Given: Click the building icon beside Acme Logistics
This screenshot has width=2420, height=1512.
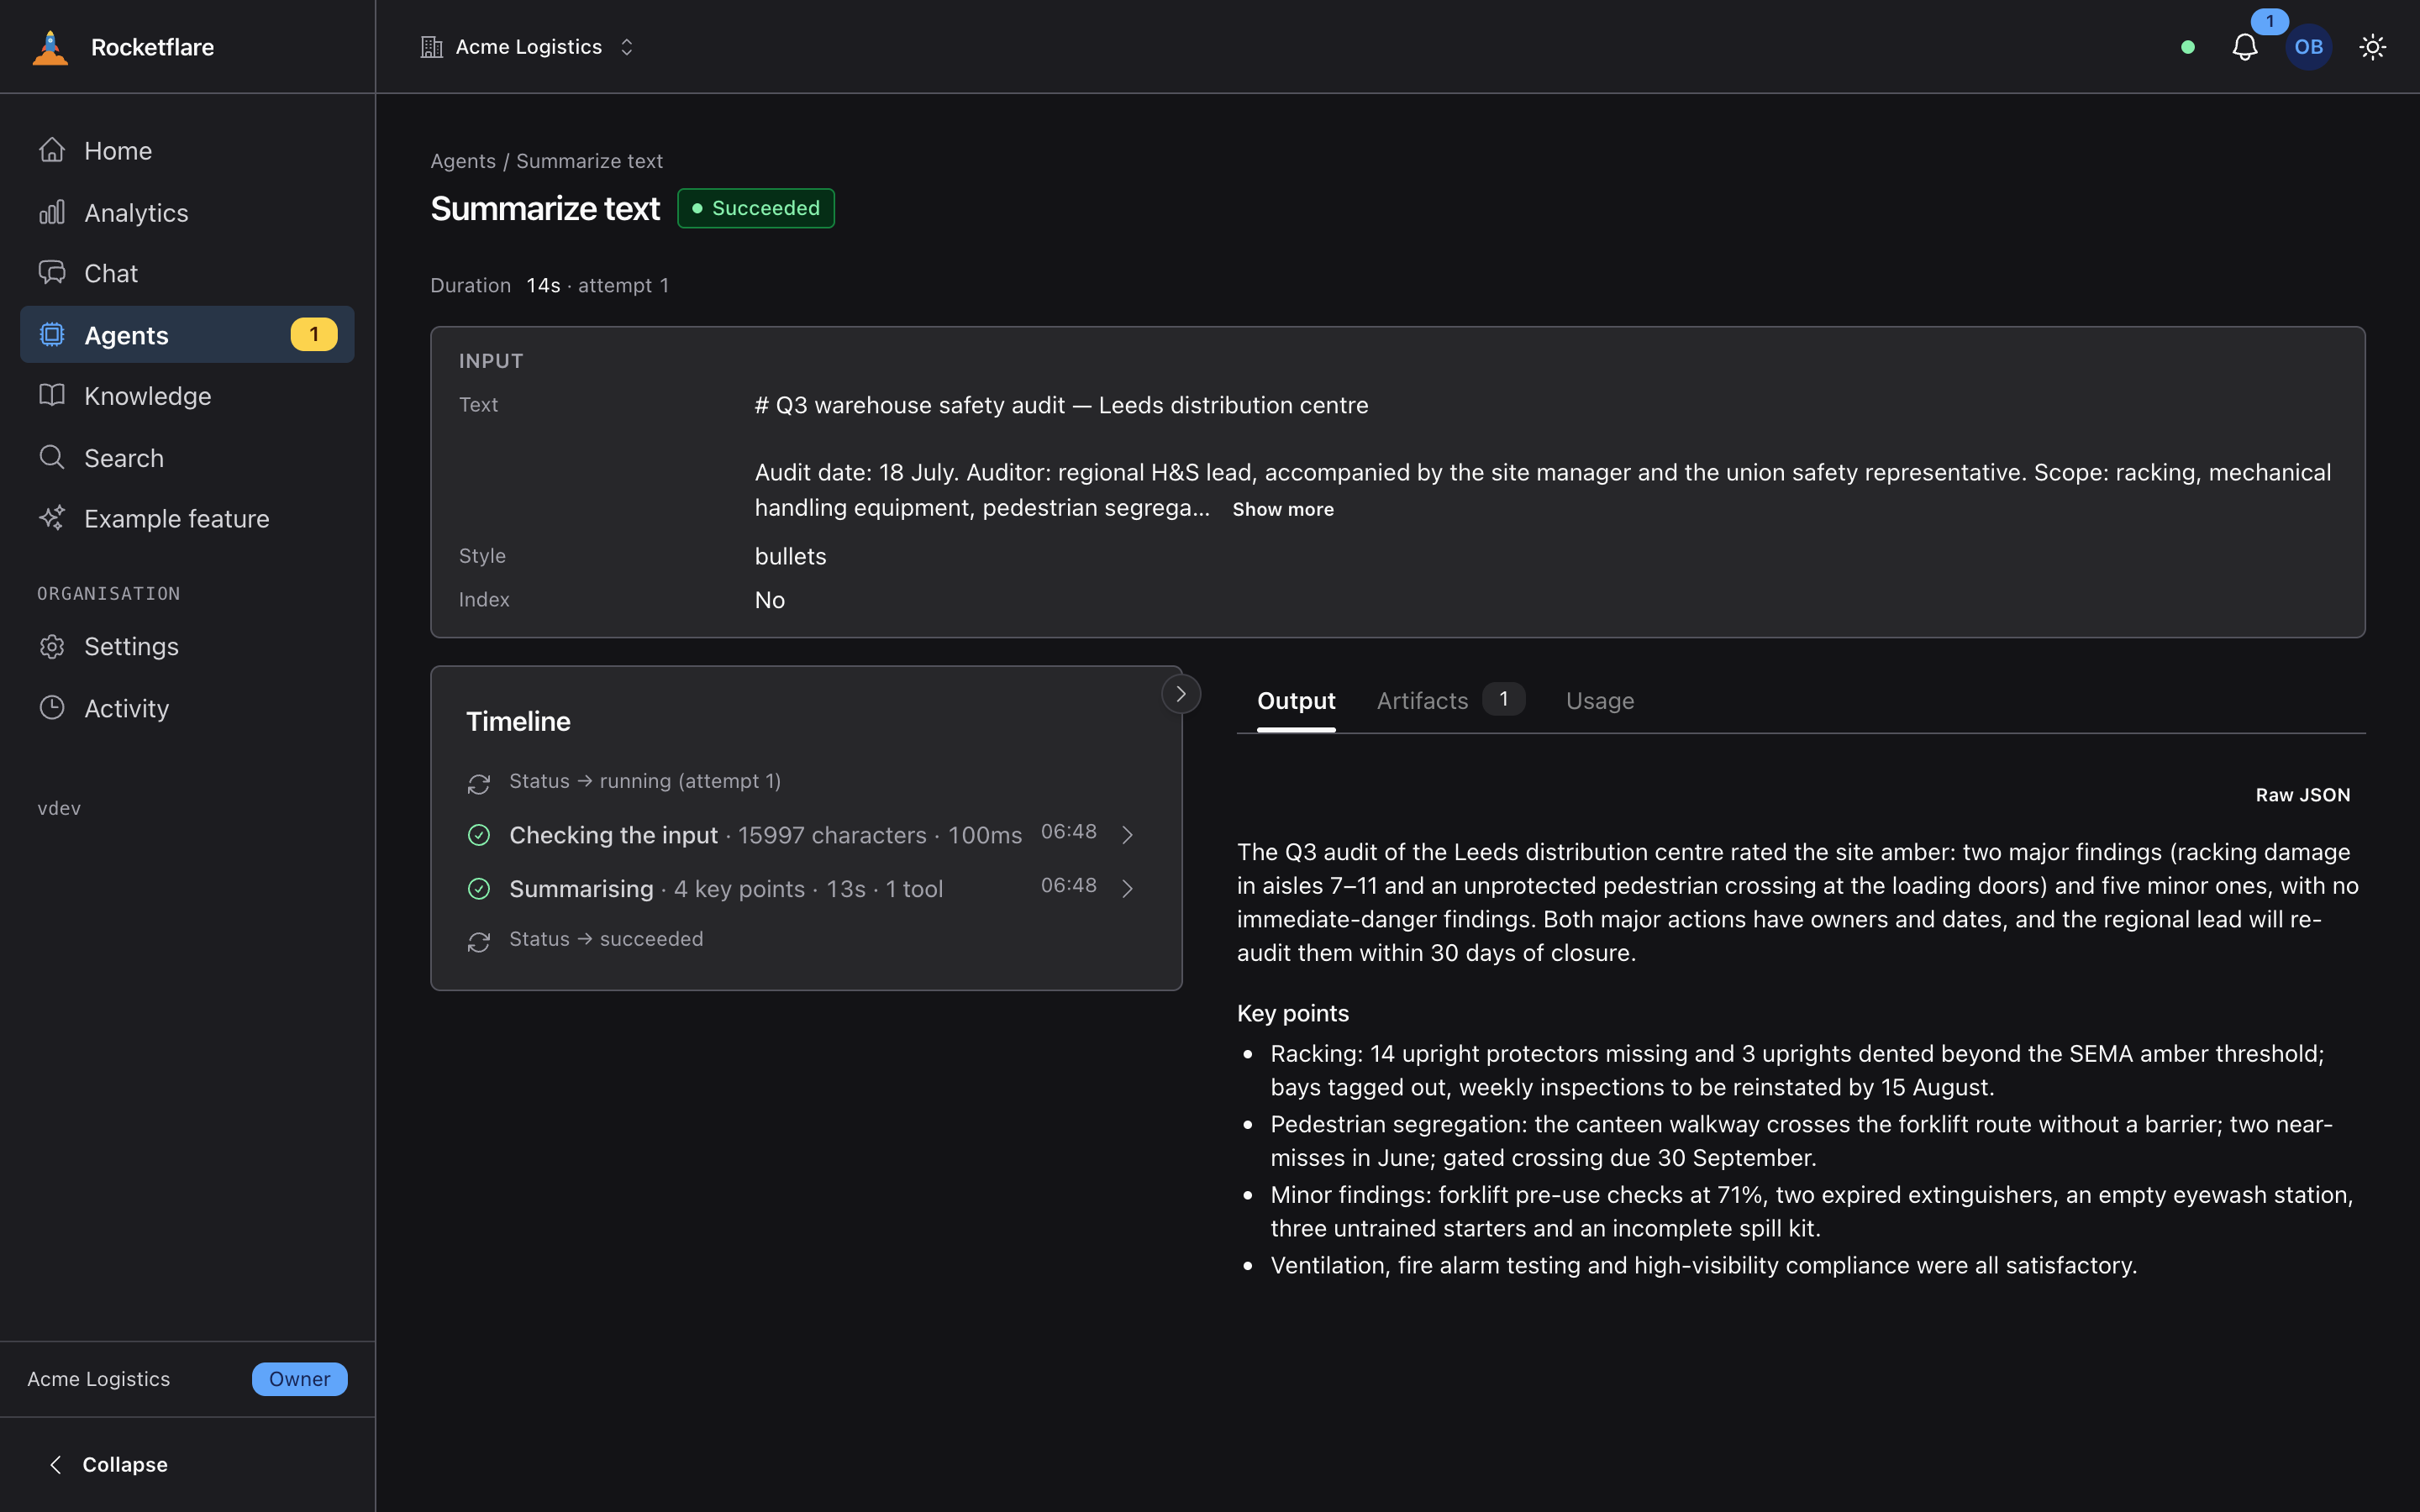Looking at the screenshot, I should (x=431, y=47).
